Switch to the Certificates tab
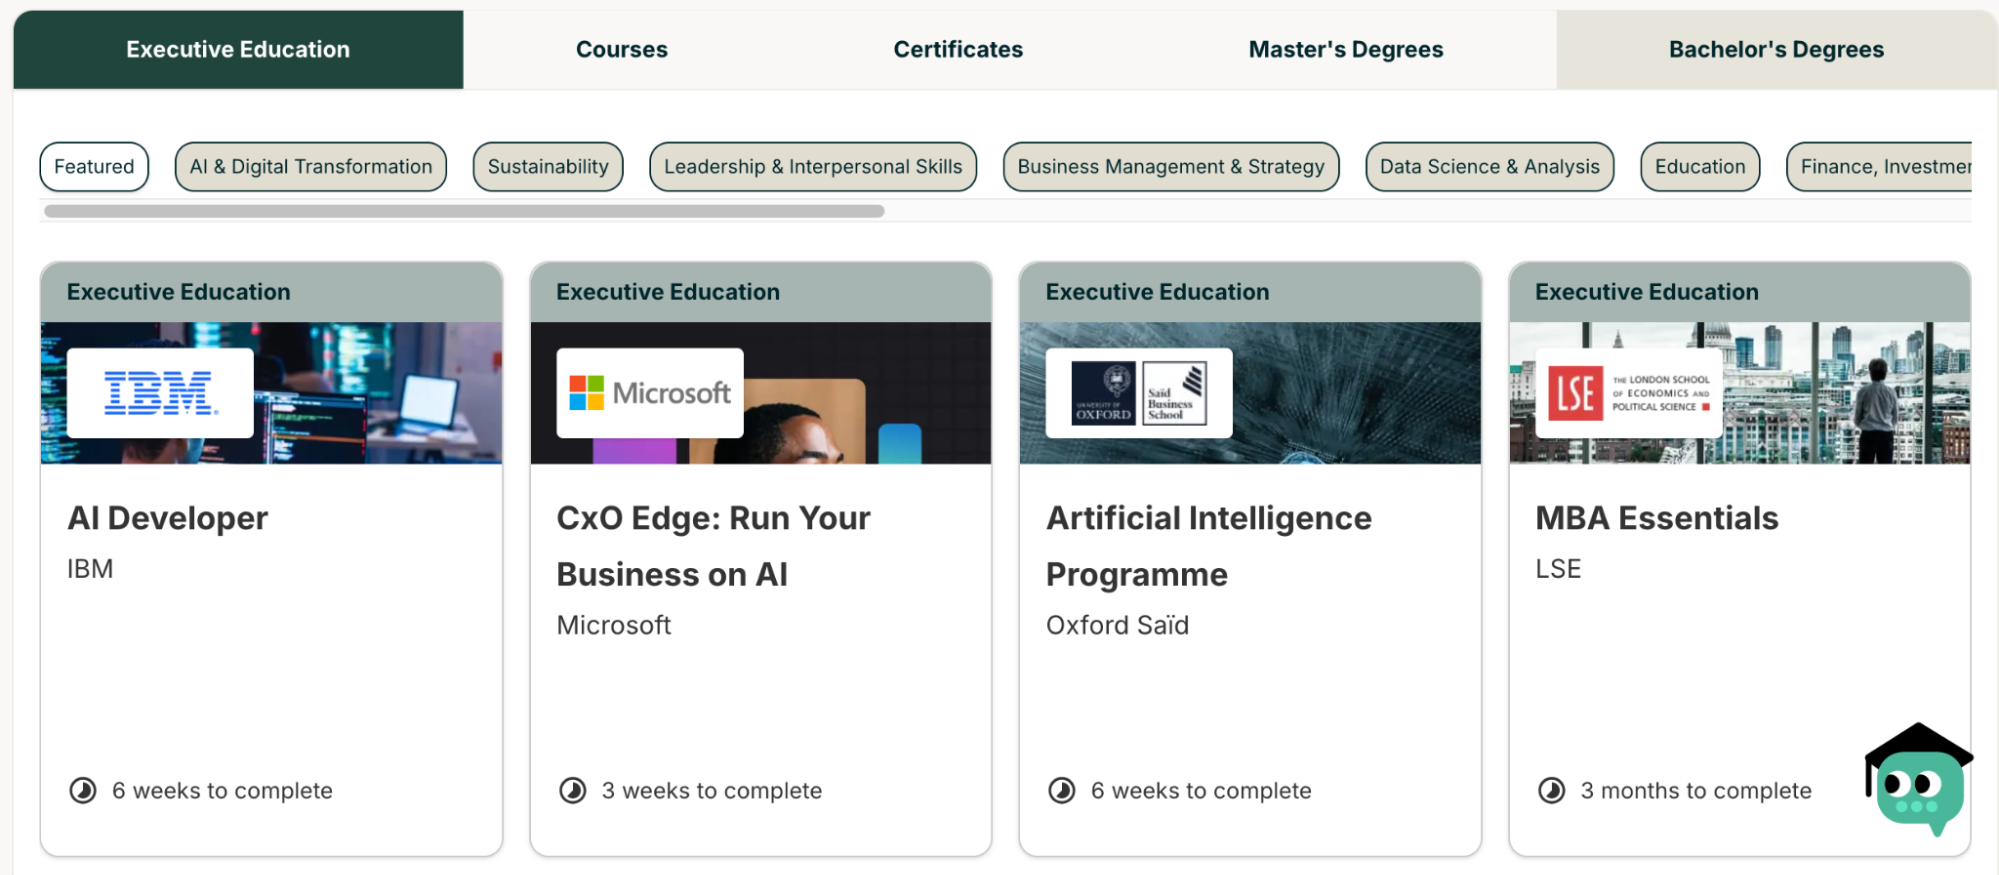 (958, 49)
